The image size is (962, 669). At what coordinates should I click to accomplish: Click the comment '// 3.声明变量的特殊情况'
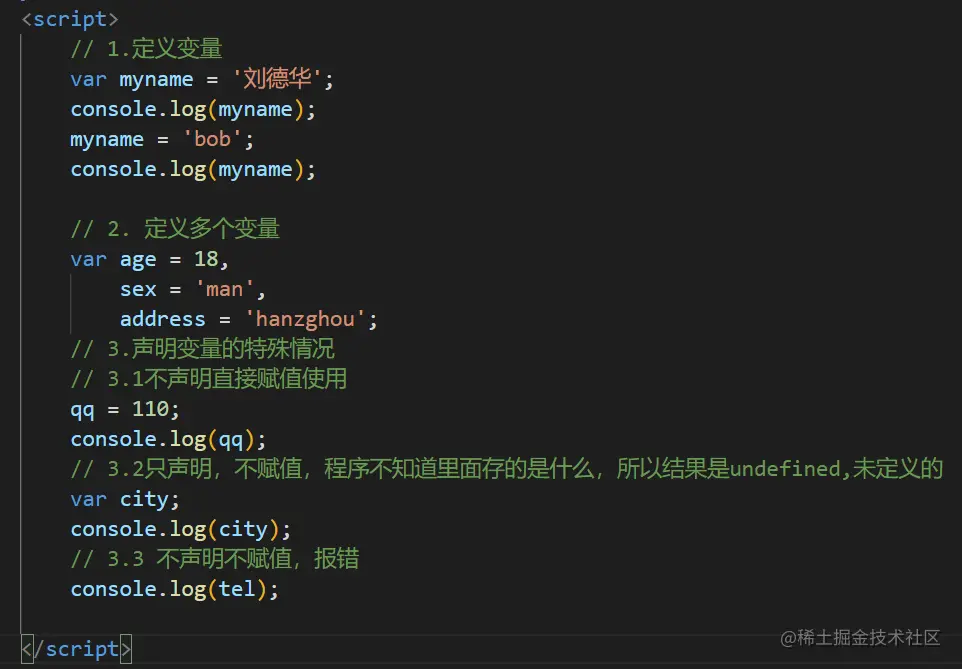[x=202, y=349]
